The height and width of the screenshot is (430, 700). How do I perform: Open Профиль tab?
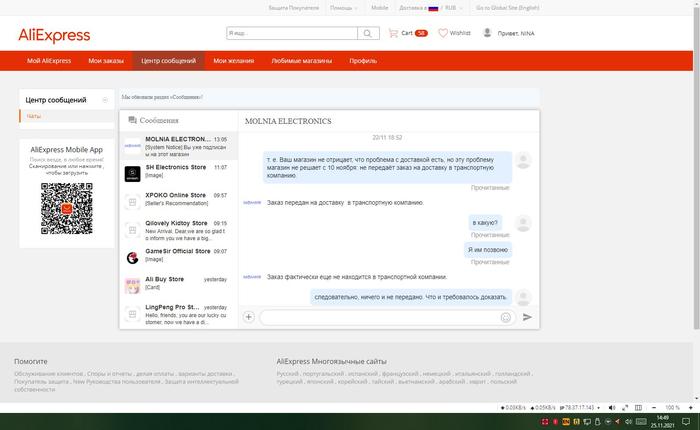click(x=363, y=61)
